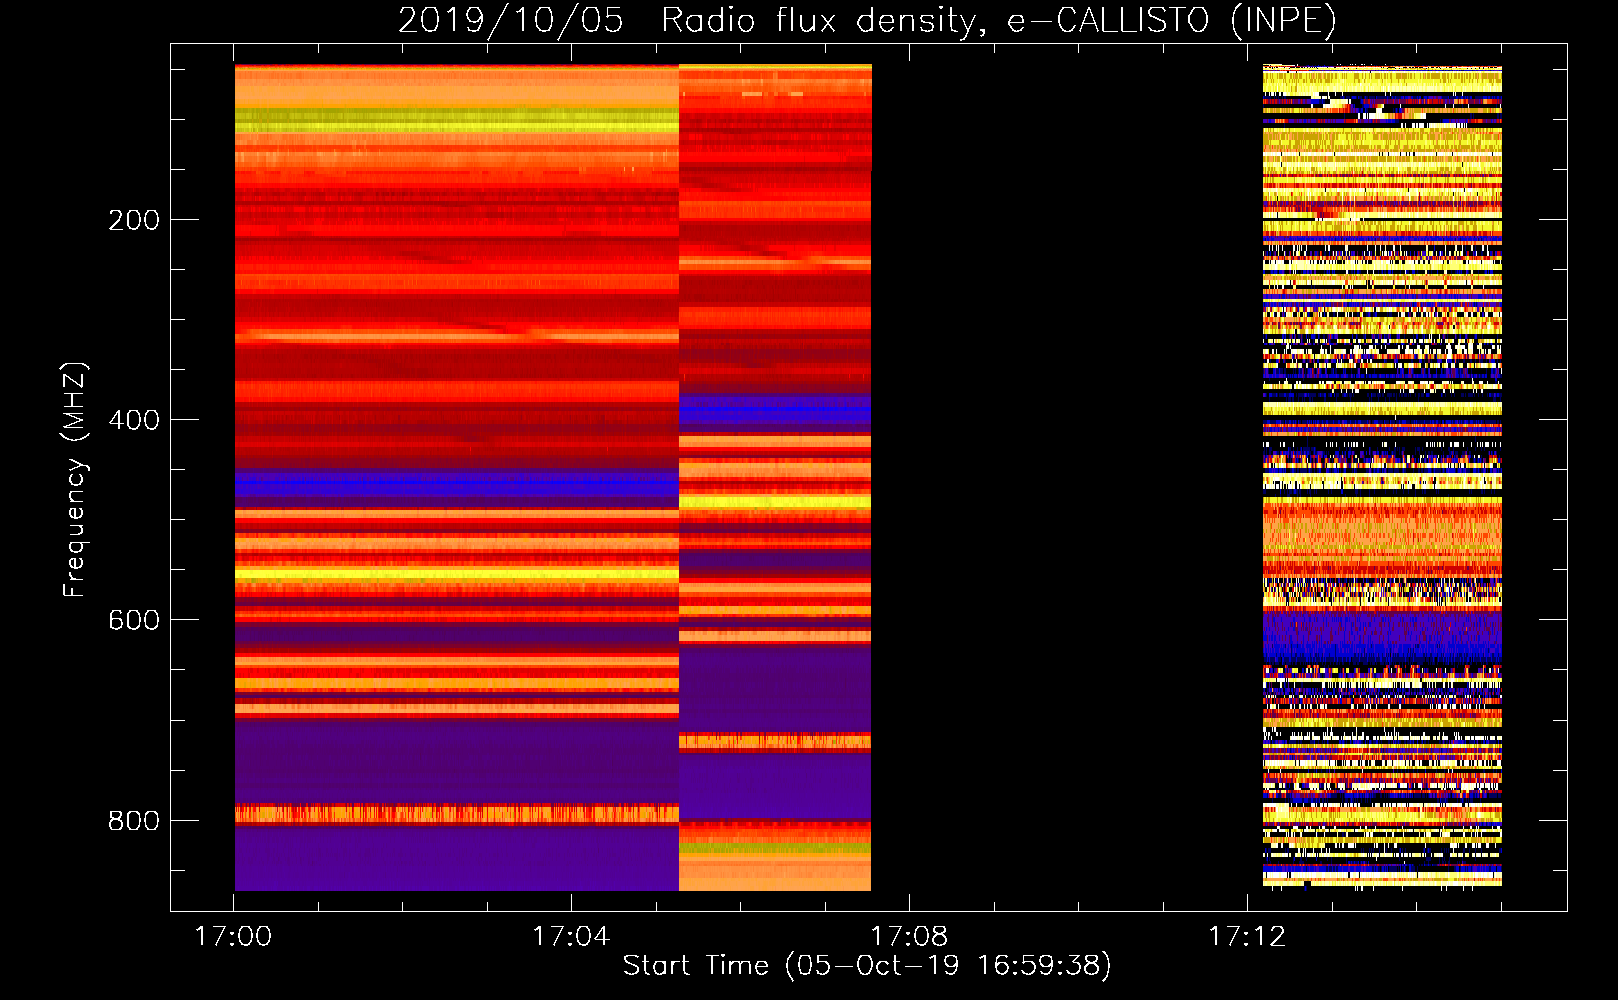Click the 17:04 time tick label

click(x=571, y=936)
